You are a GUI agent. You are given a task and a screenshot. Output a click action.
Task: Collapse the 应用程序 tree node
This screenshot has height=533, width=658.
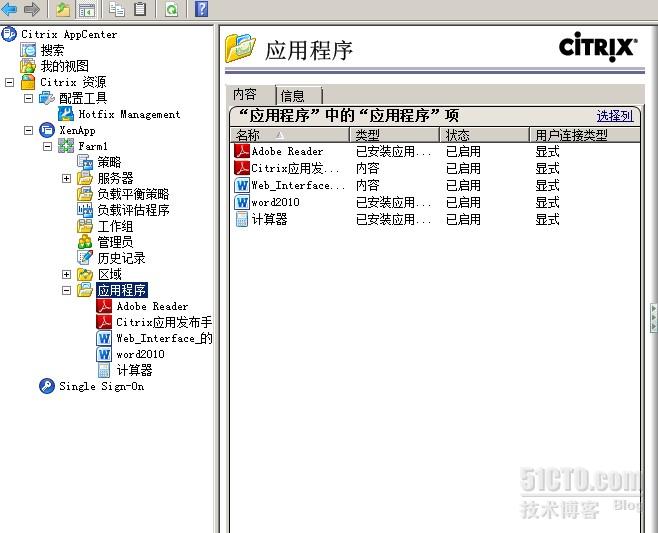(66, 290)
